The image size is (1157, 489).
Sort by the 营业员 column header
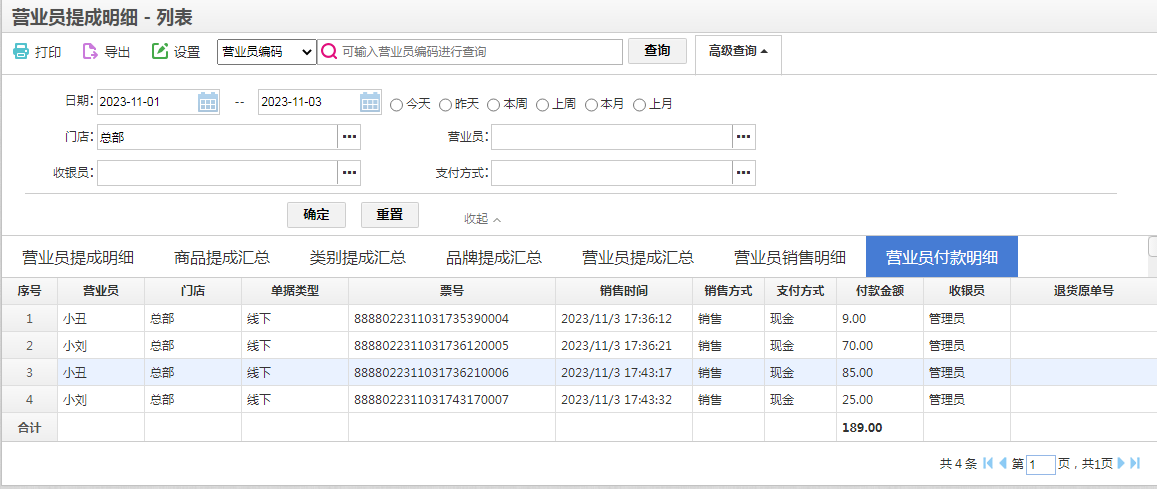[101, 291]
